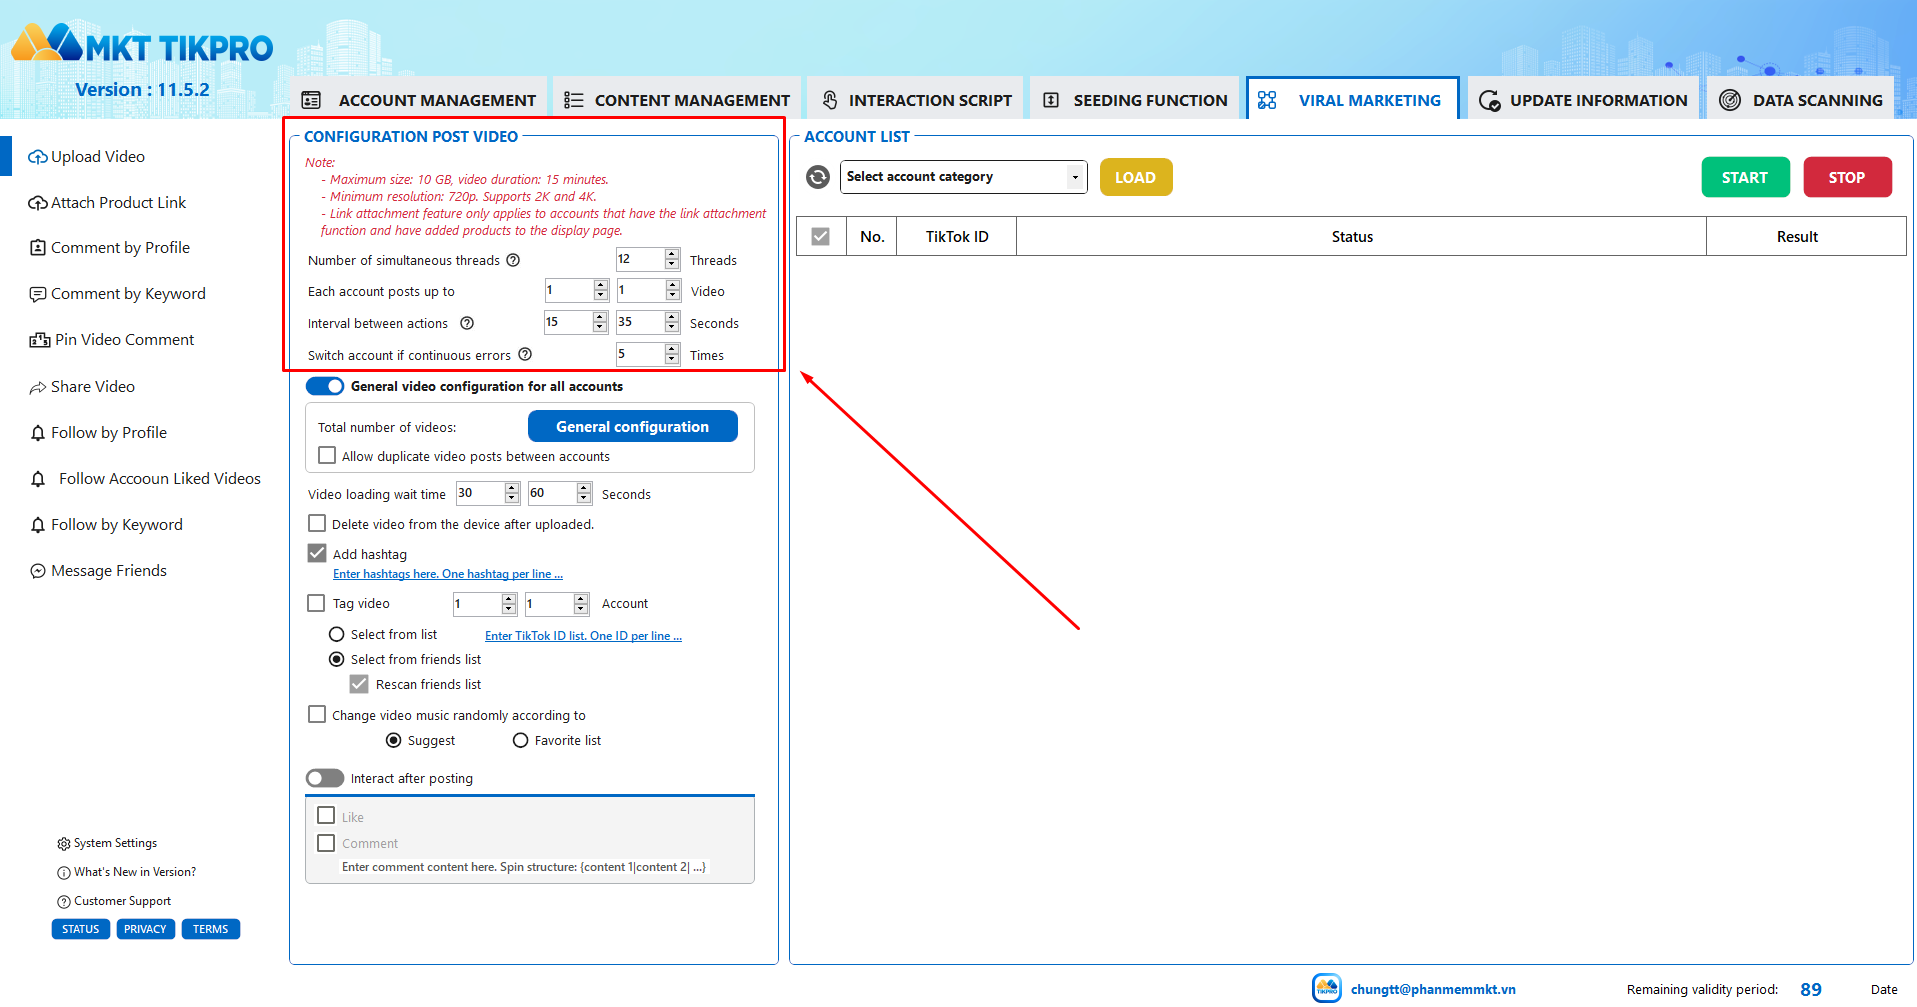Check Delete video from device after uploaded
Screen dimensions: 1917x1007
317,523
